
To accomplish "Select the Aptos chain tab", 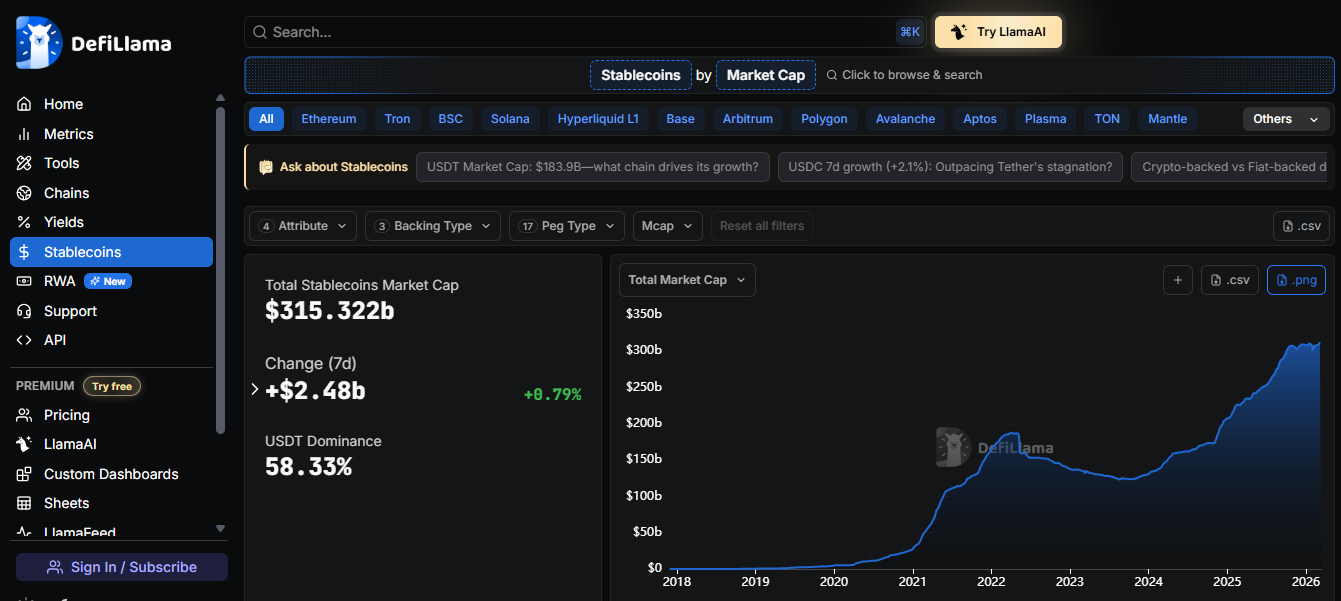I will point(980,119).
